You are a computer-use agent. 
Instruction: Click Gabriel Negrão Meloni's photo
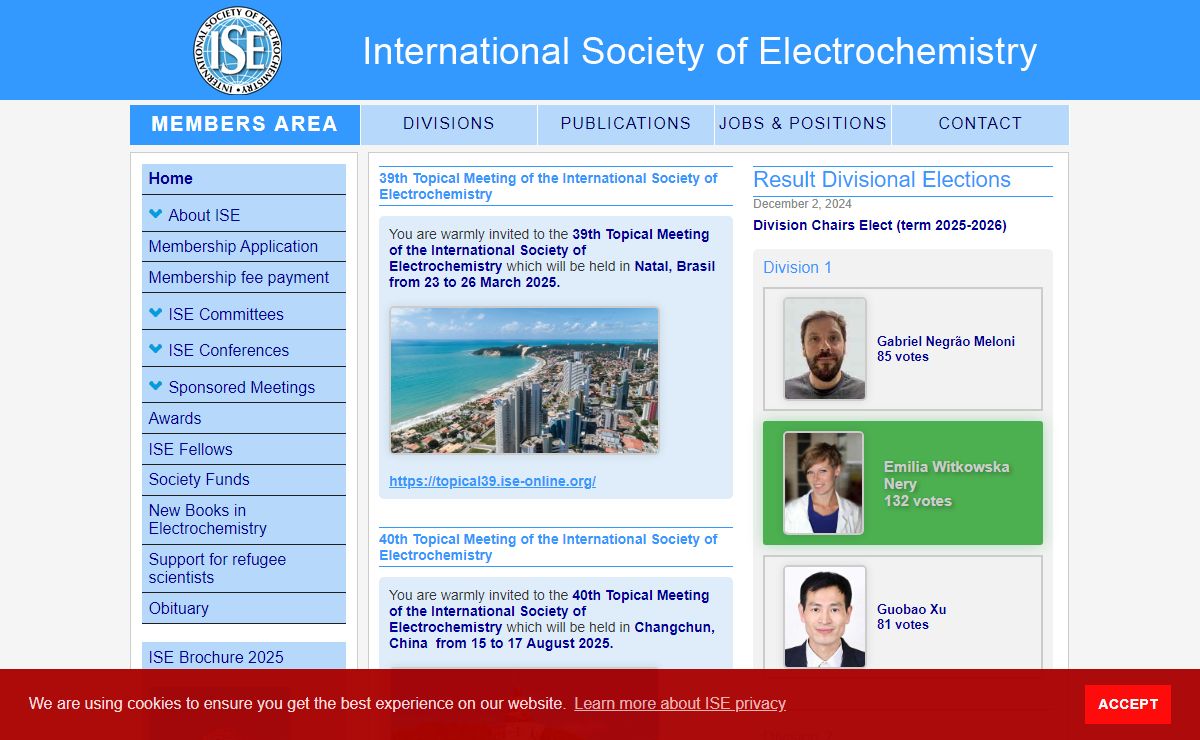825,348
